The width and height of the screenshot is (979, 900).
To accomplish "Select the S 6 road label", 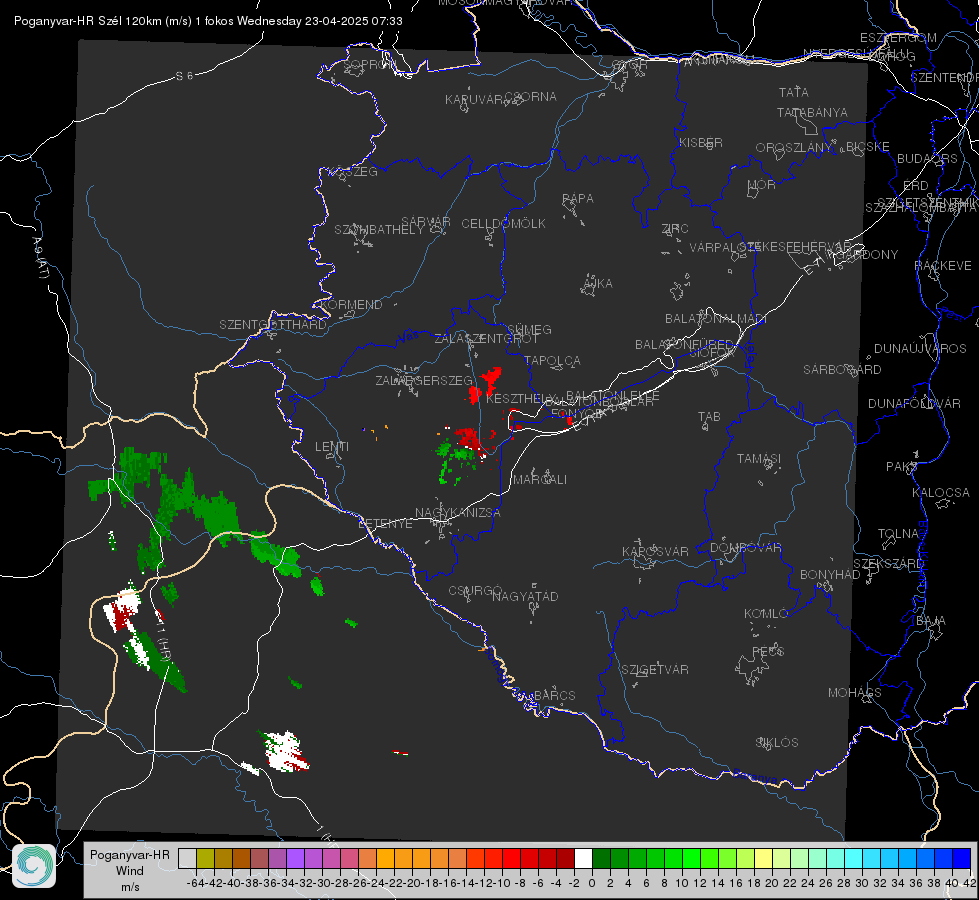I will coord(184,76).
